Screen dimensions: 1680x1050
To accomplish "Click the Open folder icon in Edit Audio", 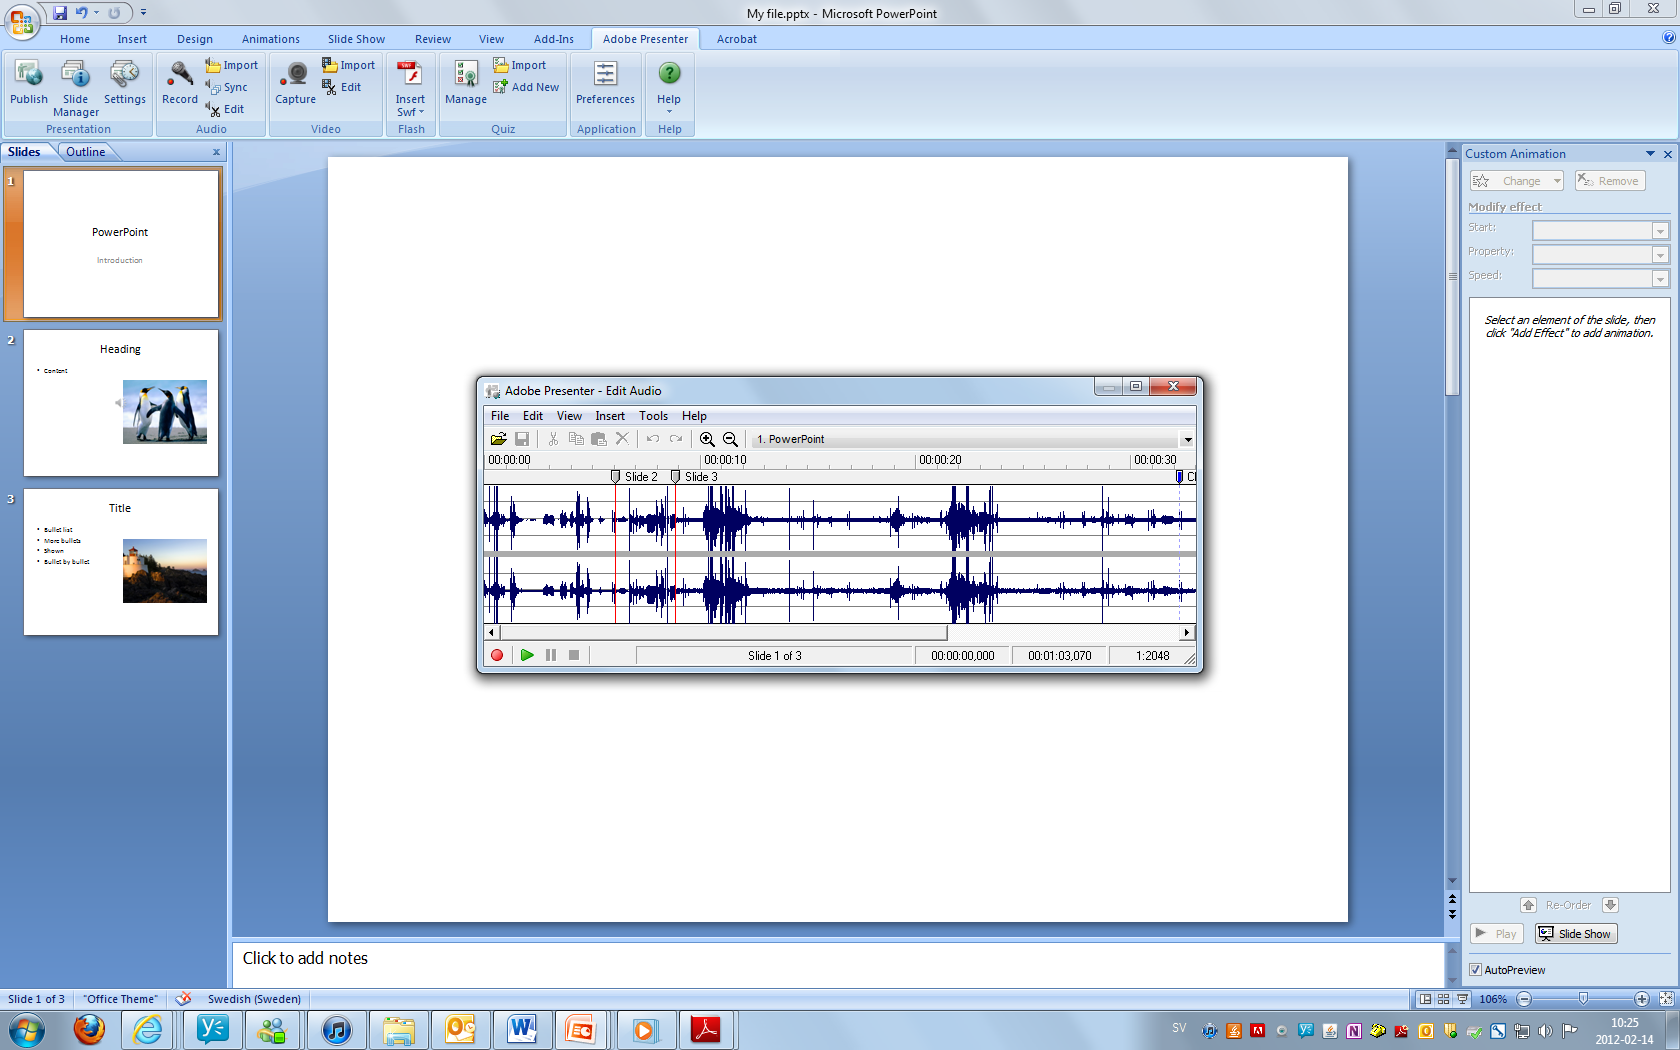I will click(x=498, y=439).
